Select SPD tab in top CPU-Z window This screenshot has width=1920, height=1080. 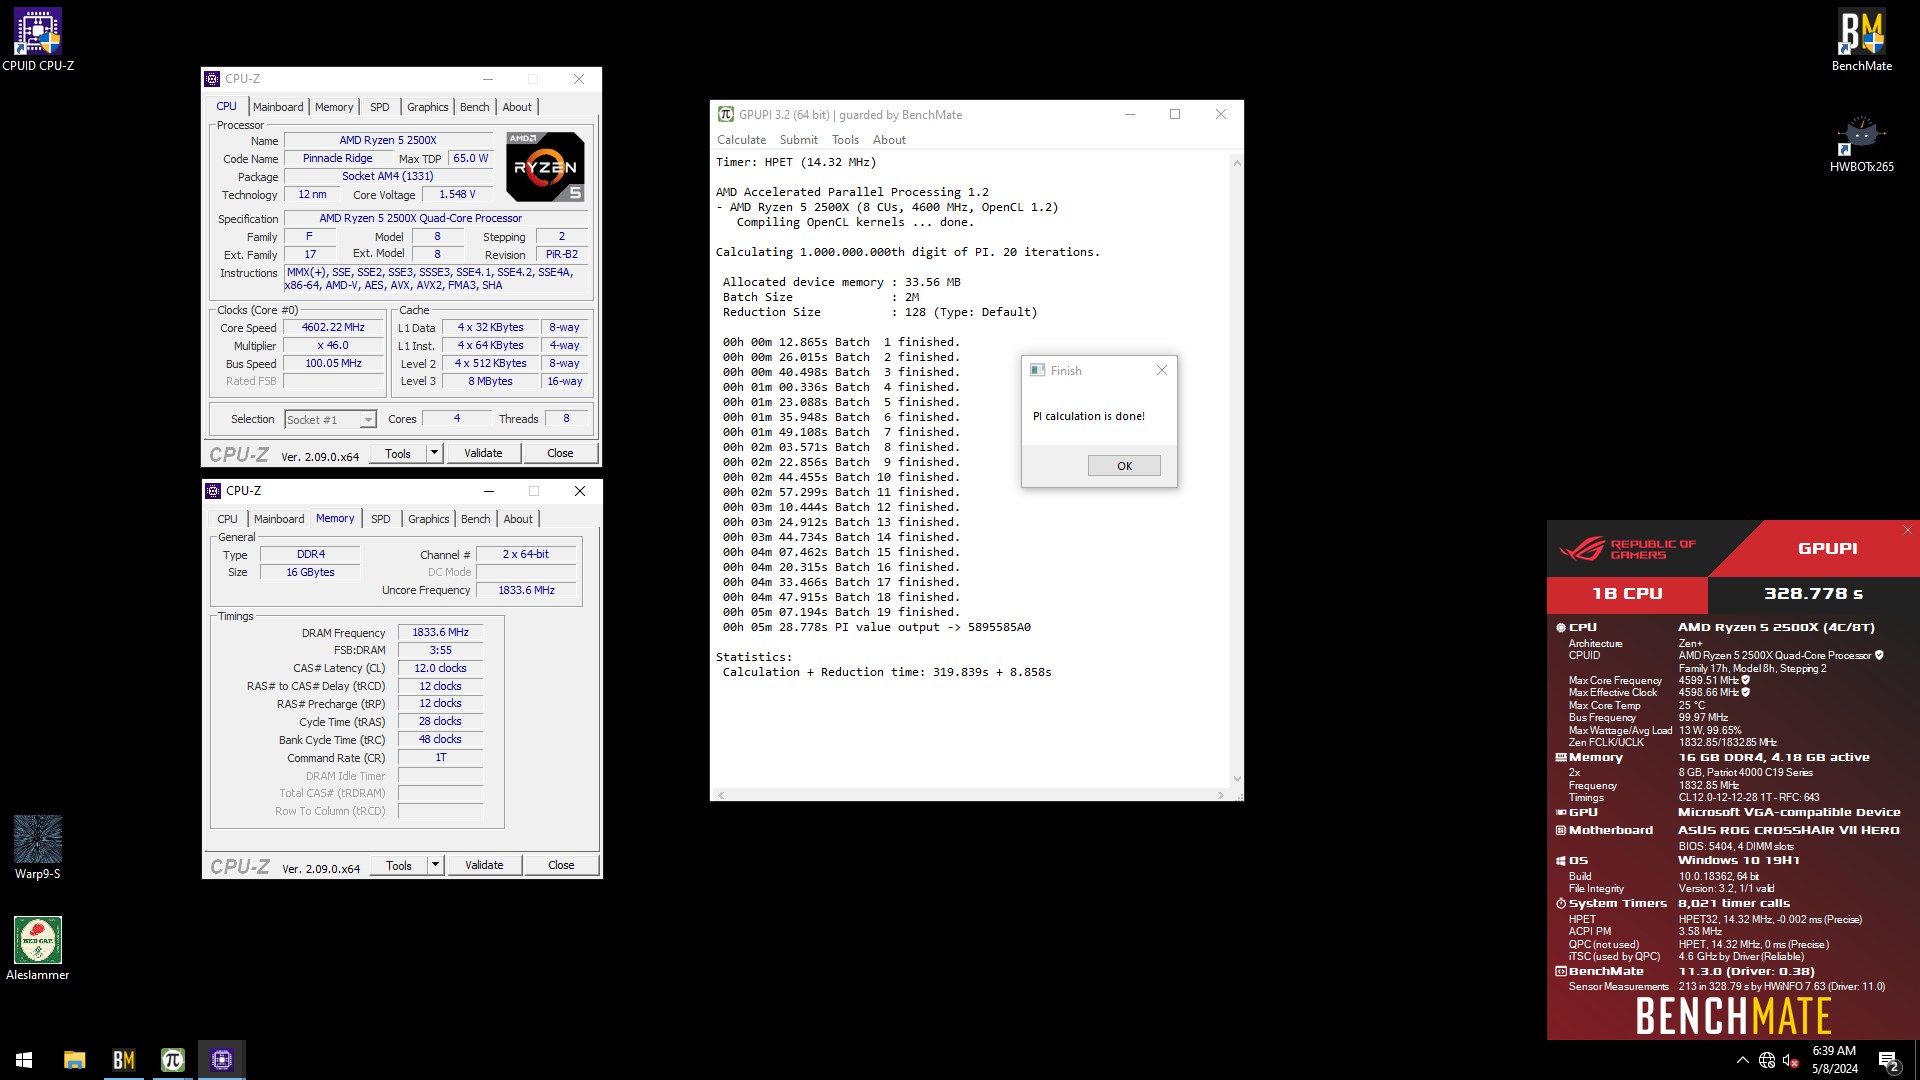pyautogui.click(x=379, y=107)
